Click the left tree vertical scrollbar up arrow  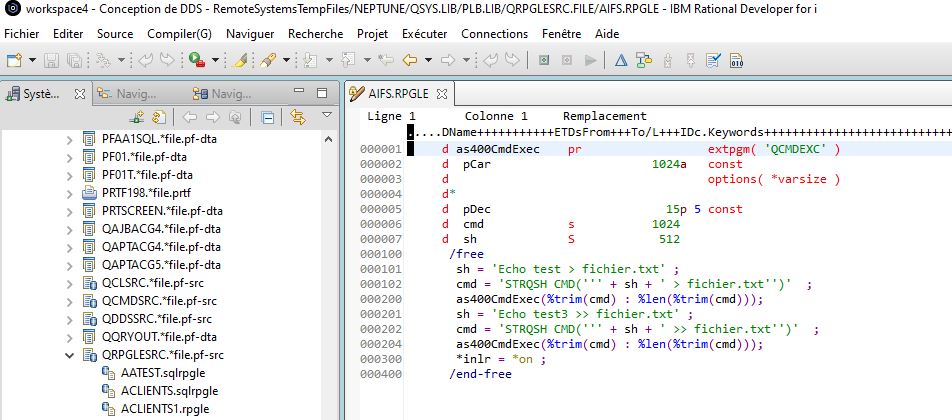[x=329, y=140]
